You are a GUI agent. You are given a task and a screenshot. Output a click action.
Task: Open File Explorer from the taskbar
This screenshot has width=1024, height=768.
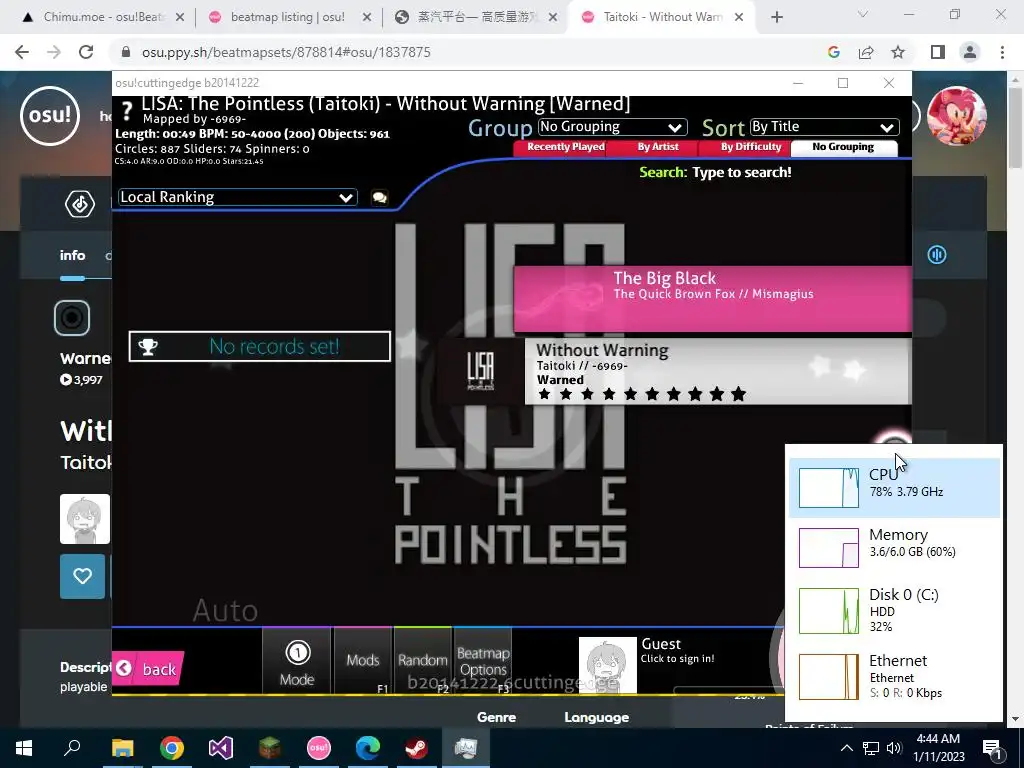(122, 748)
